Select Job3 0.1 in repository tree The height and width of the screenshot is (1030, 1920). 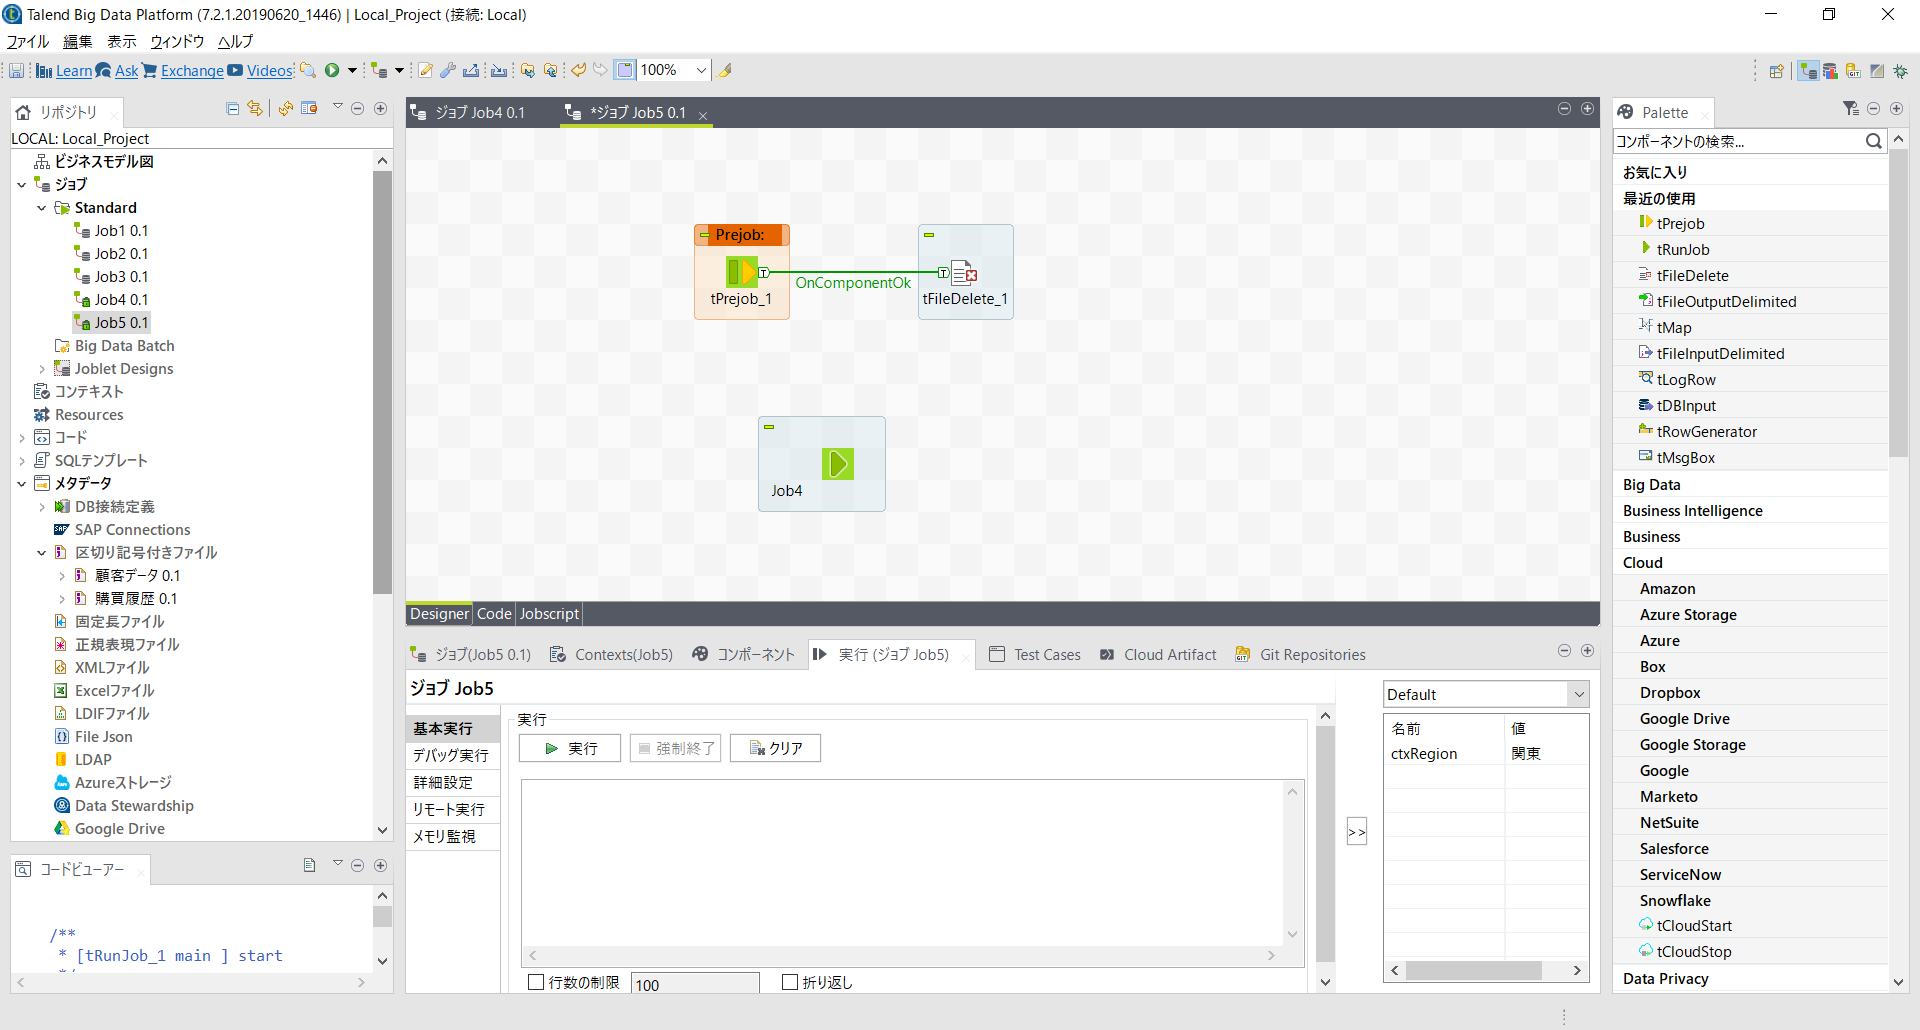tap(121, 277)
